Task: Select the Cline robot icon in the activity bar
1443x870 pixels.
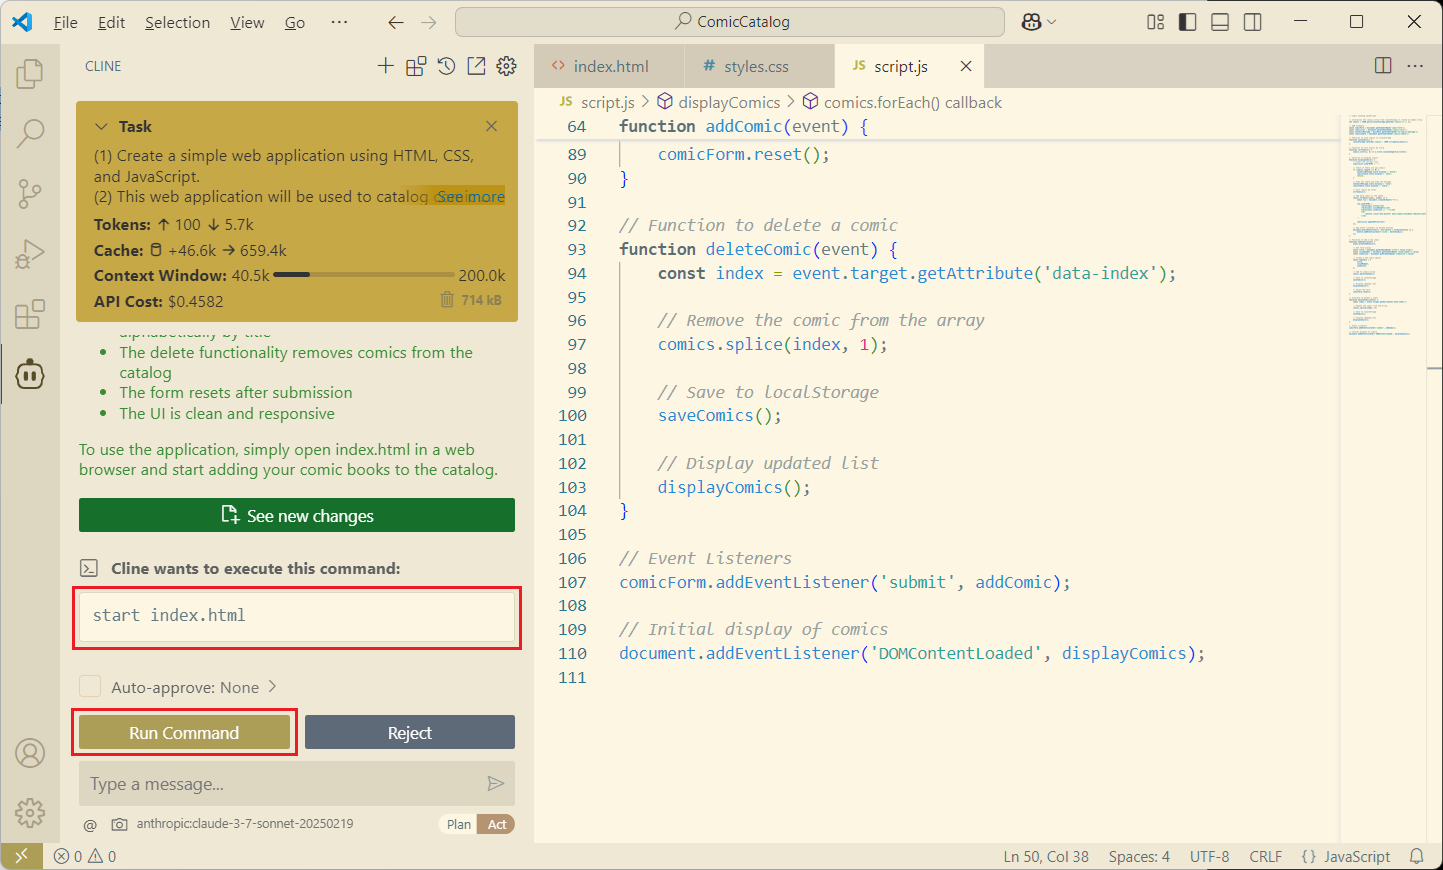Action: tap(29, 374)
